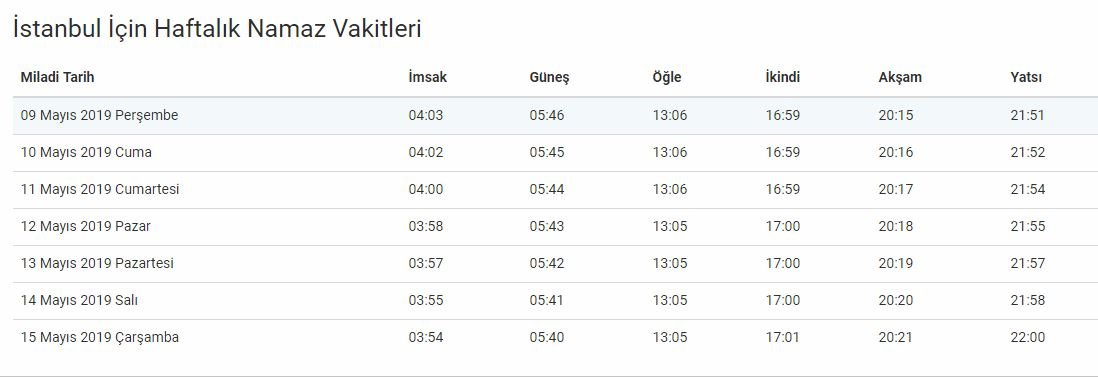Click the Miladi Tarih column header

(57, 78)
